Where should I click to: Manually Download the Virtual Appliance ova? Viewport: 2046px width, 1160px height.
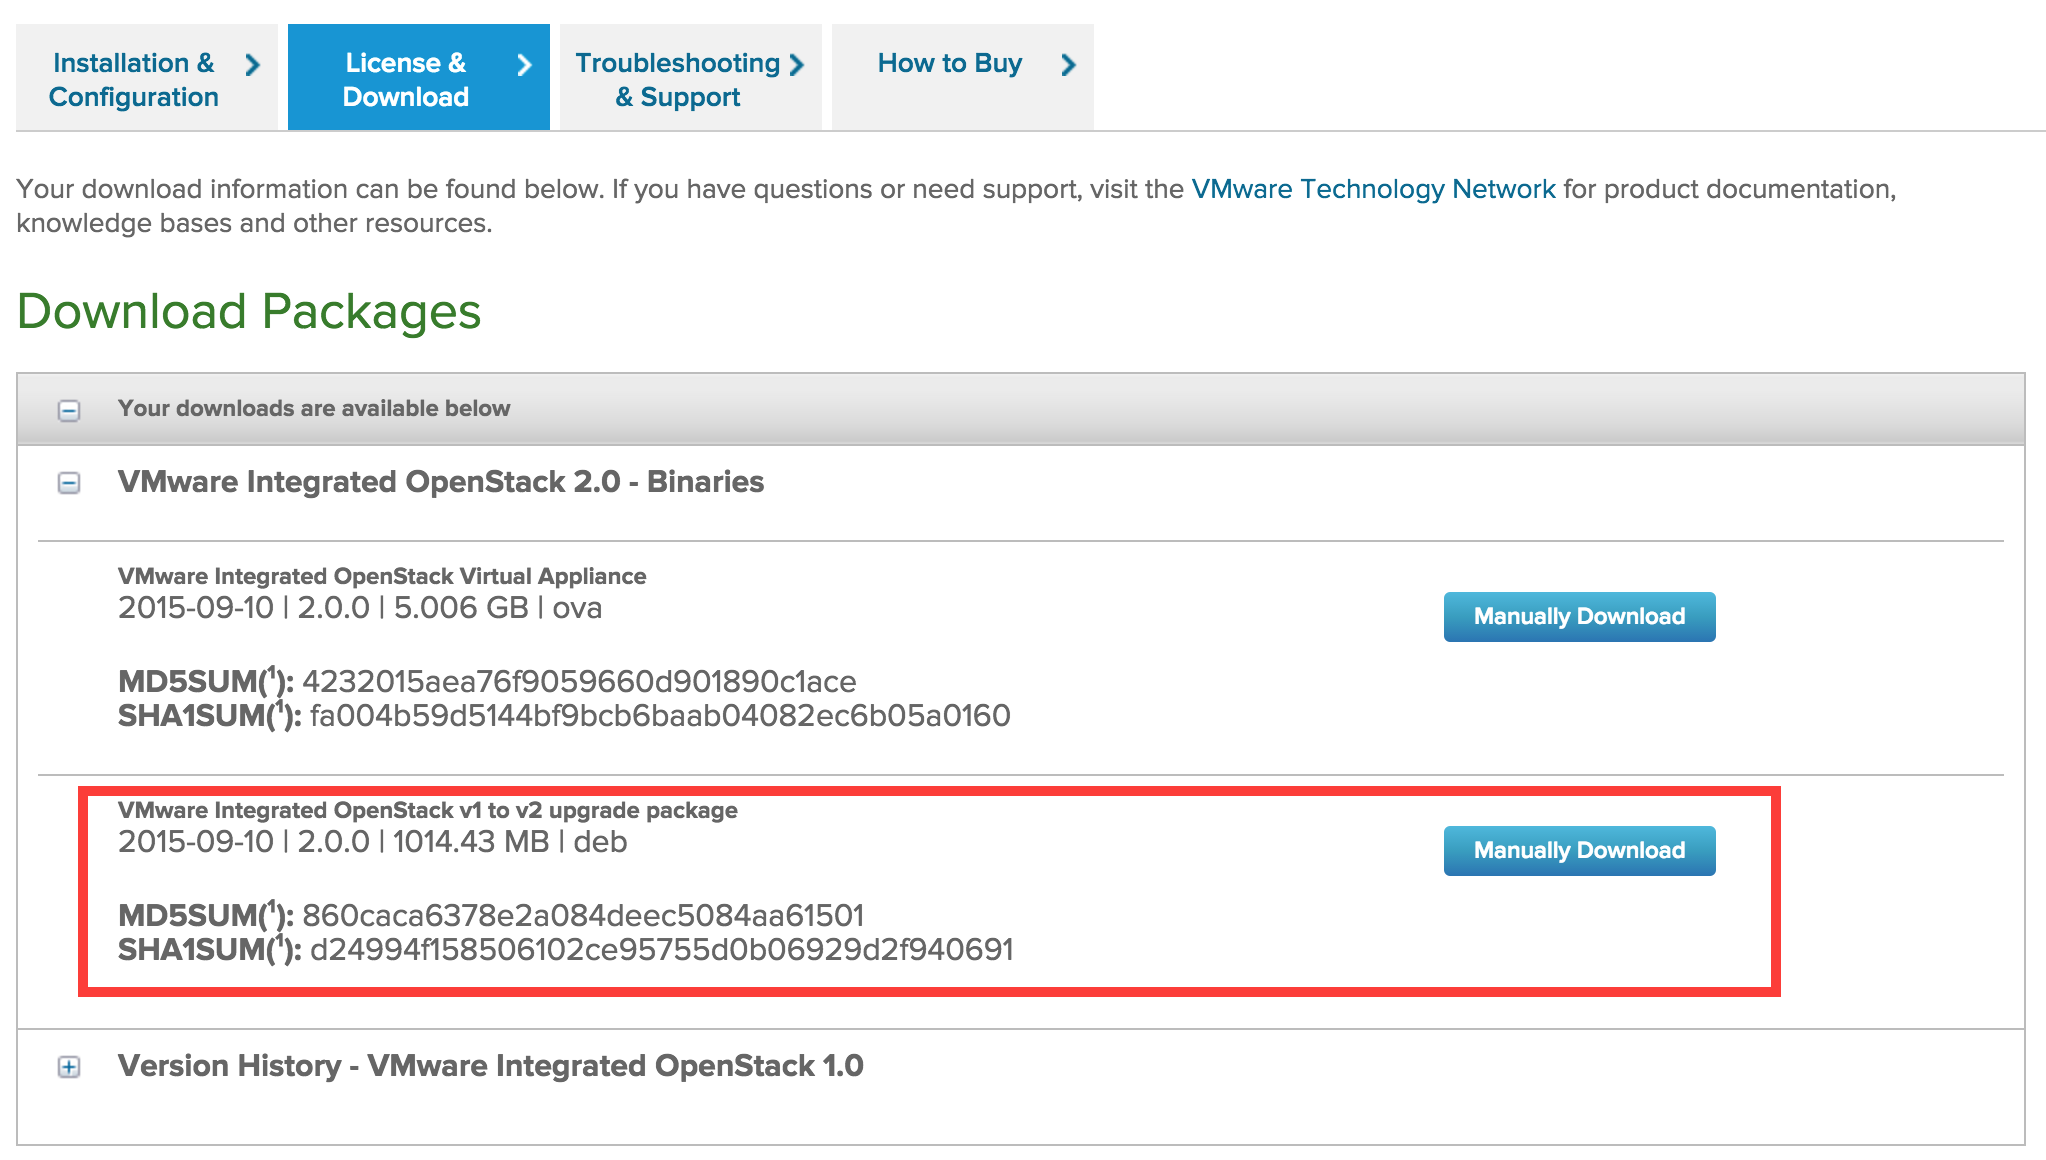coord(1579,616)
